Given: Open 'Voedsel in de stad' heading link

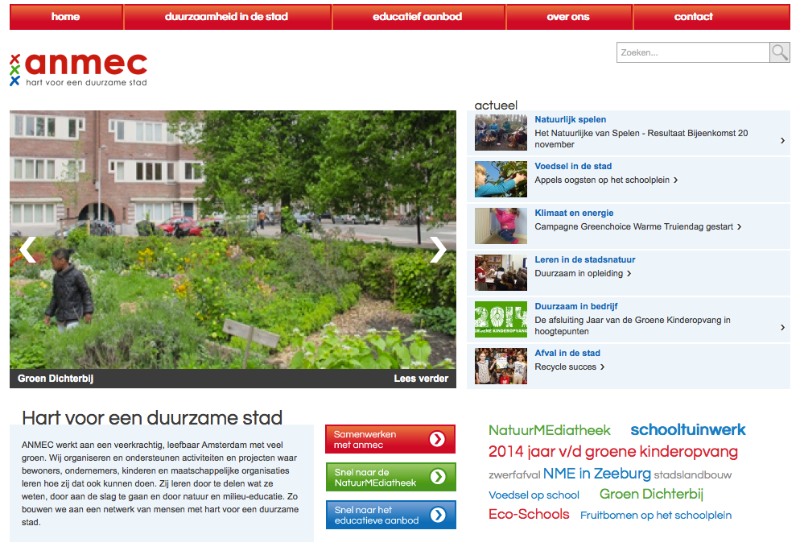Looking at the screenshot, I should pos(573,166).
